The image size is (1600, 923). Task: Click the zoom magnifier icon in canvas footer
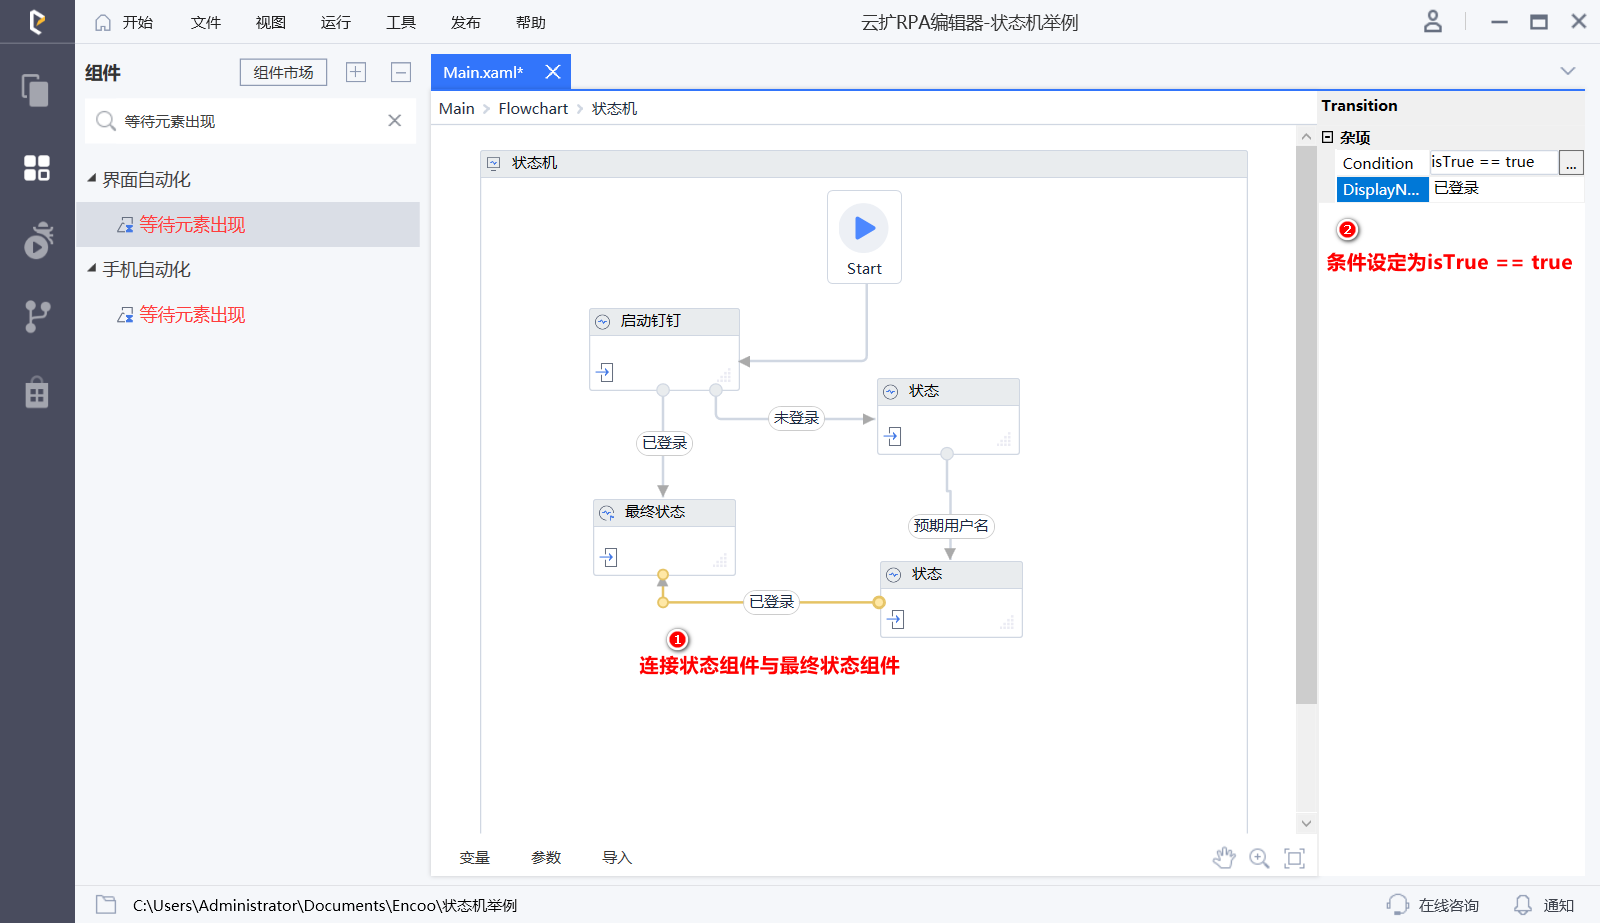pyautogui.click(x=1259, y=858)
